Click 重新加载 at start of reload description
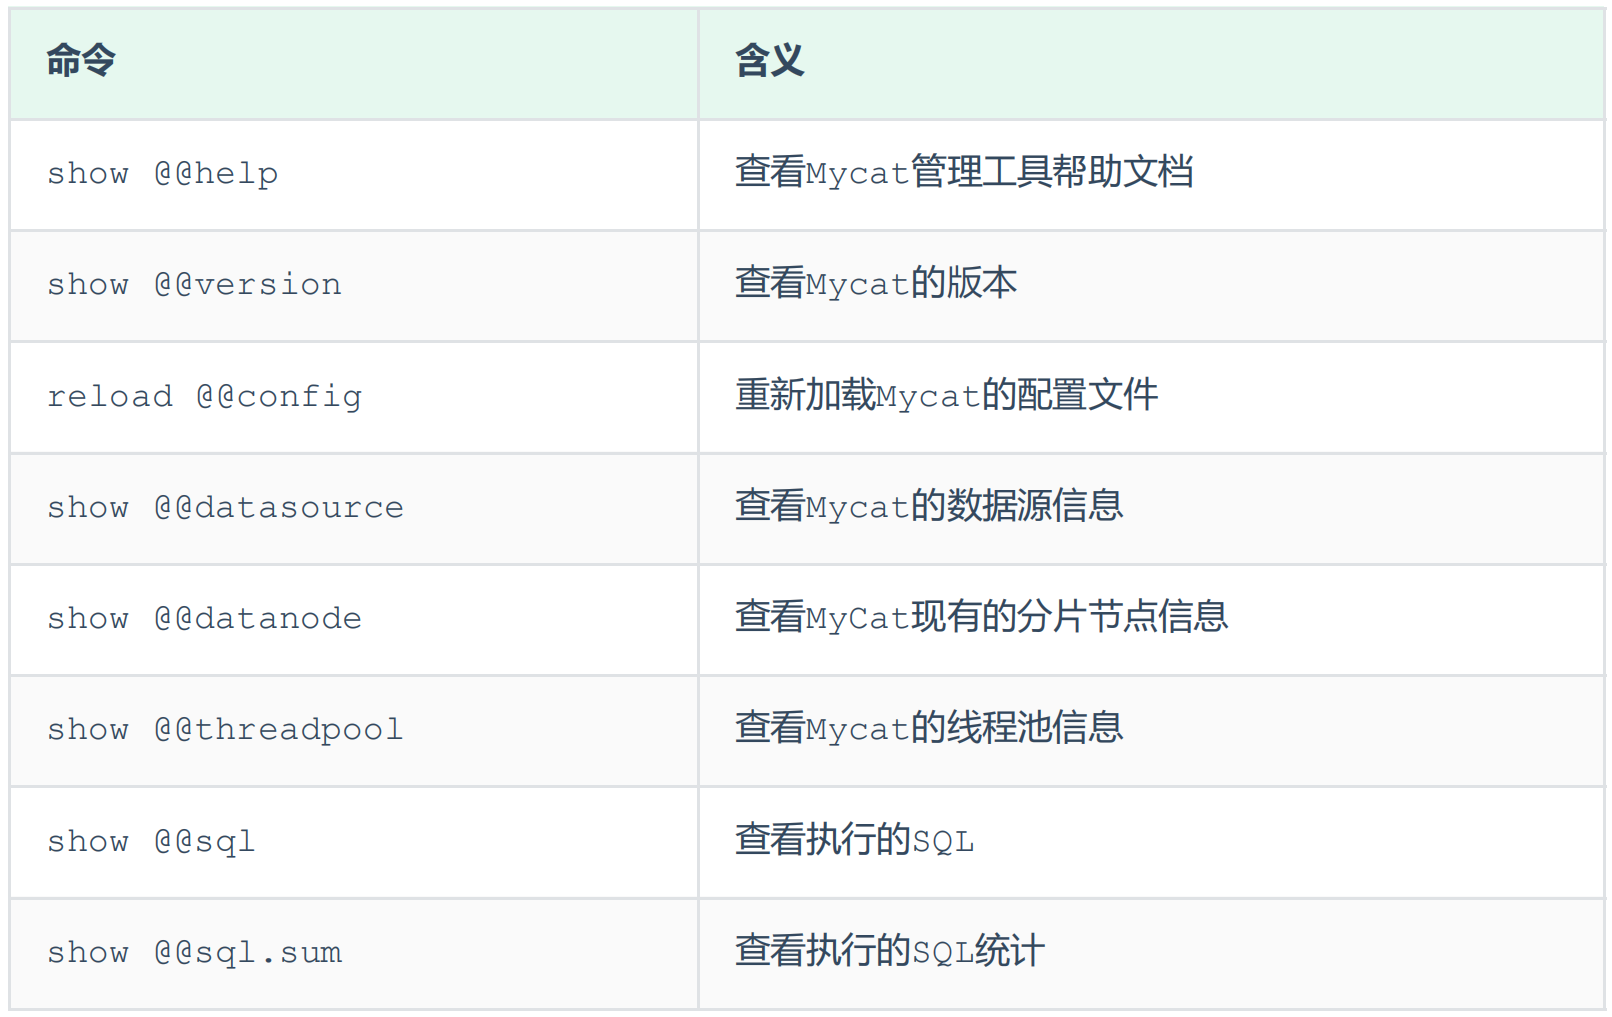This screenshot has width=1612, height=1017. [805, 396]
